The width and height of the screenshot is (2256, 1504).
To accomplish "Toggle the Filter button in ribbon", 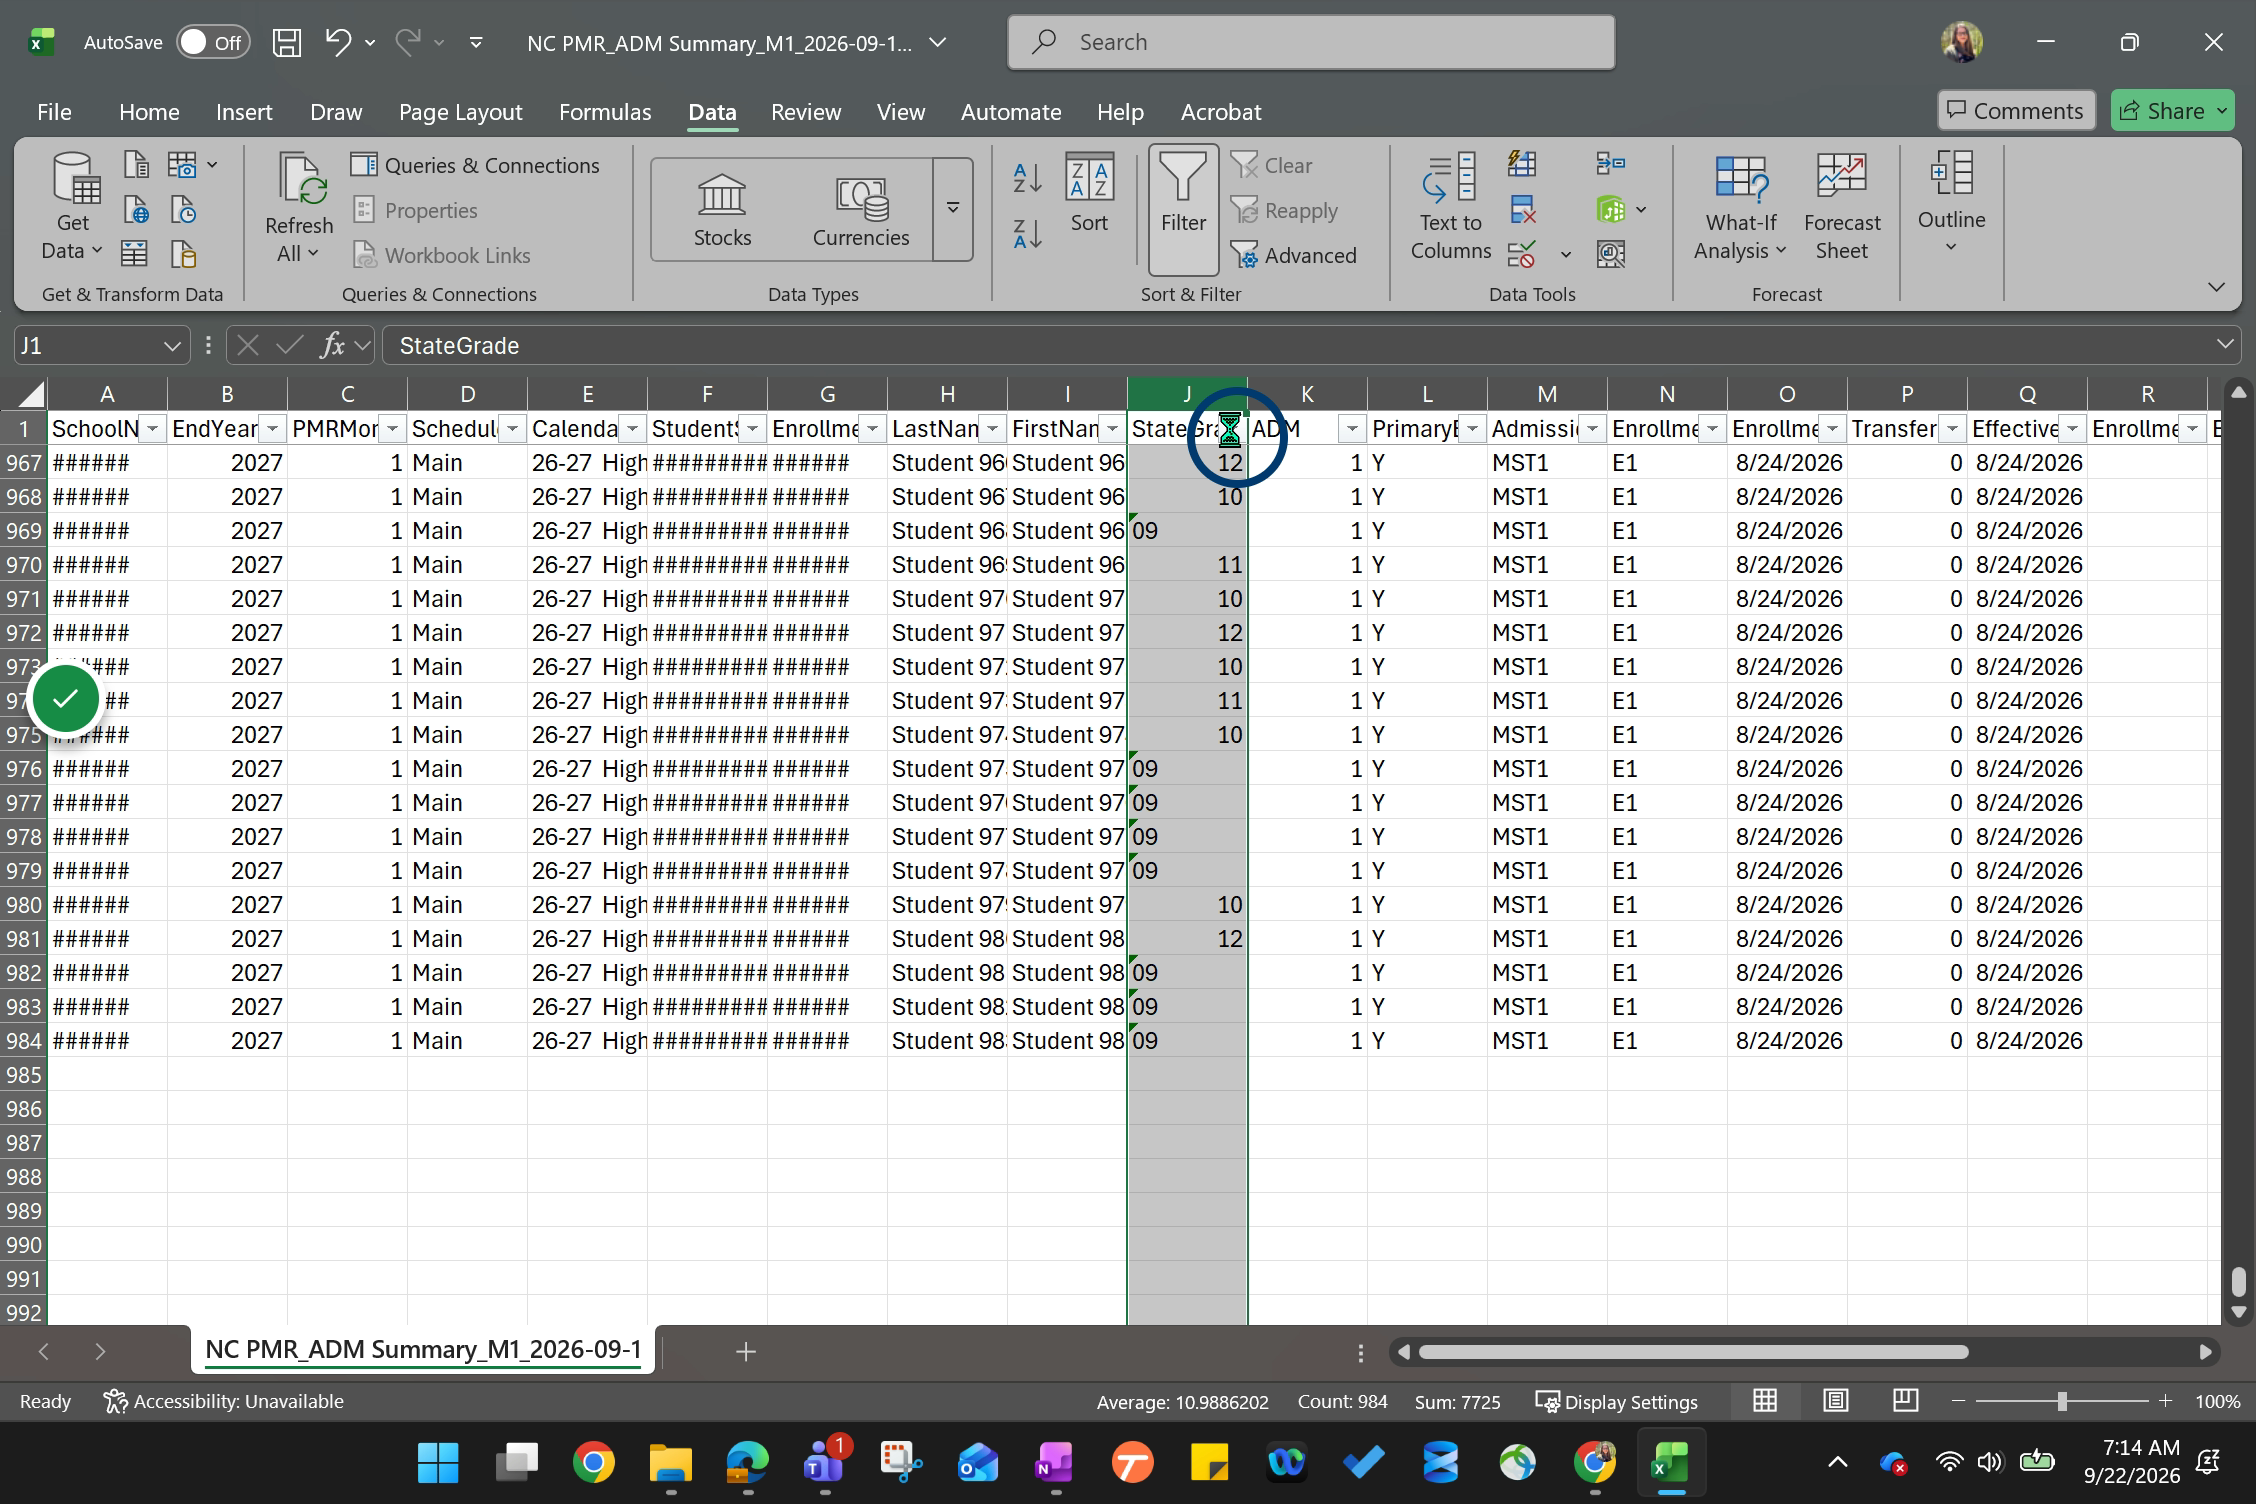I will (1183, 209).
